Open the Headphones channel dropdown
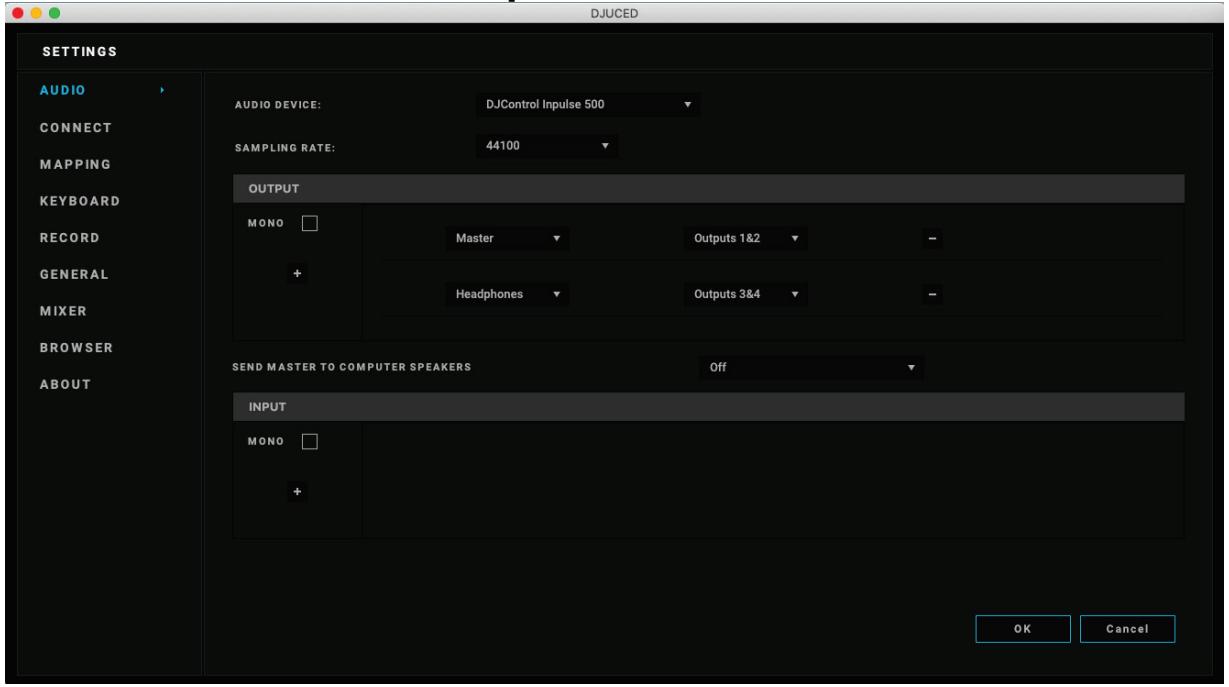The image size is (1229, 687). click(508, 294)
